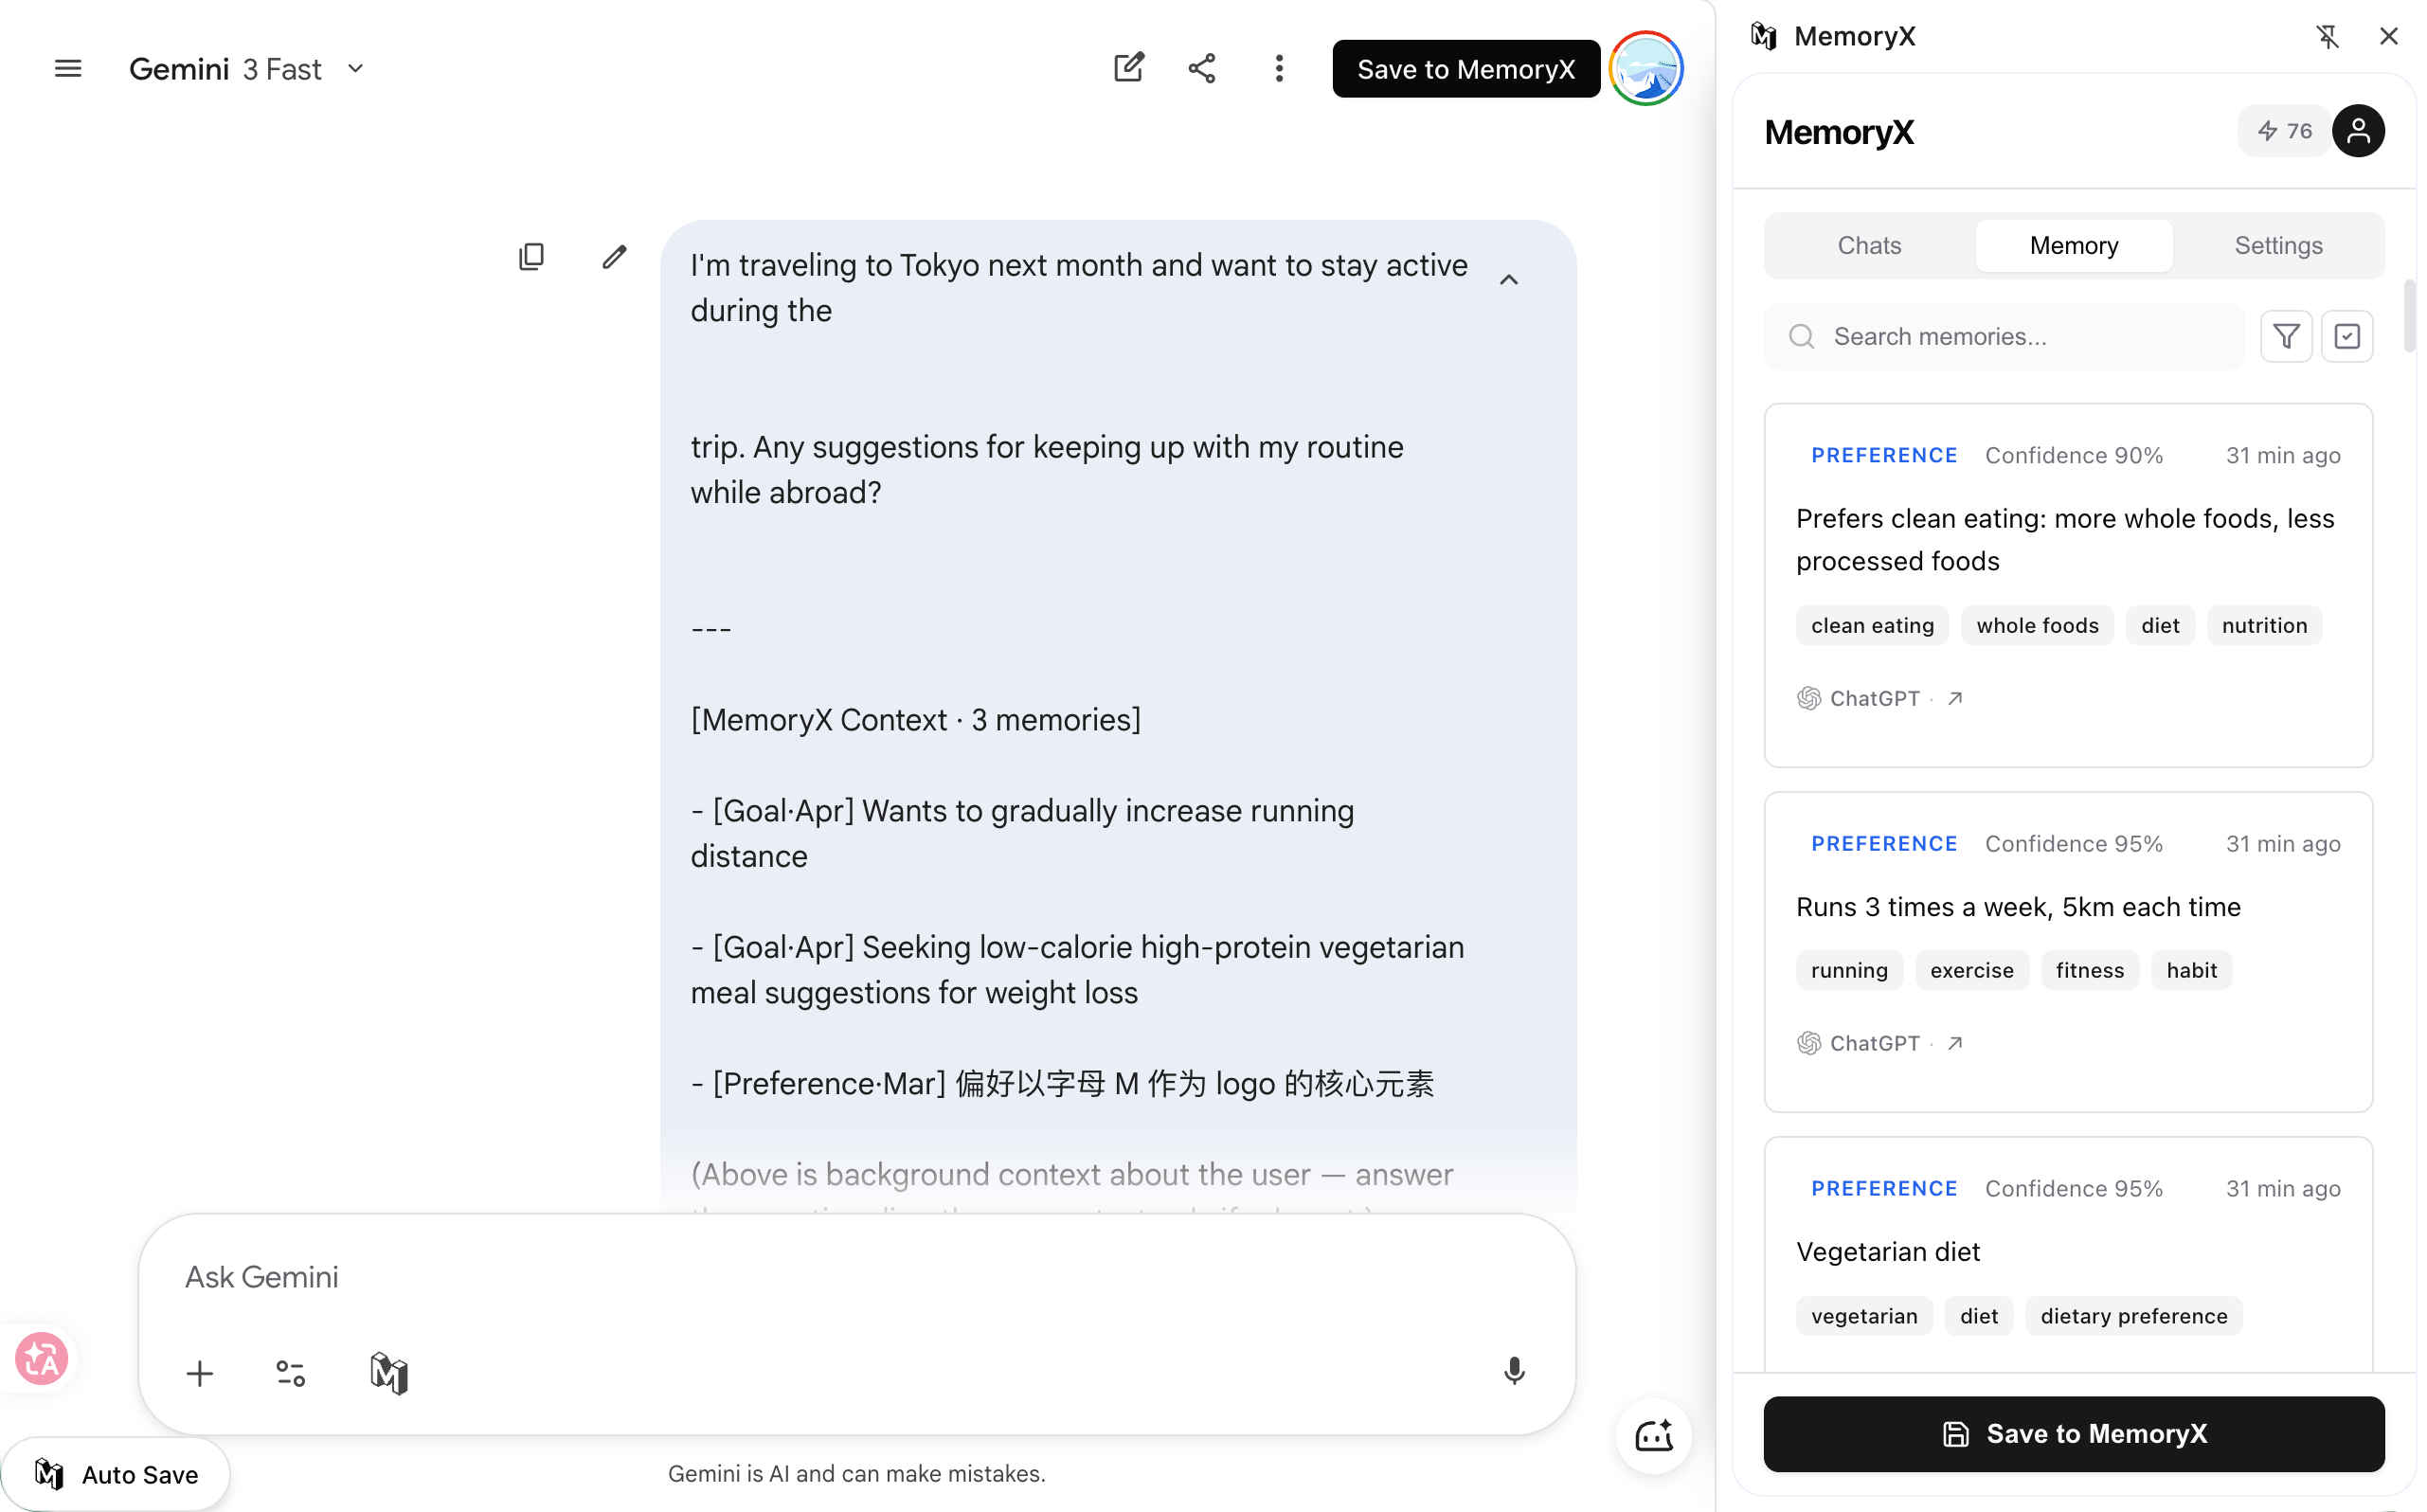Close the MemoryX side panel

pos(2389,36)
